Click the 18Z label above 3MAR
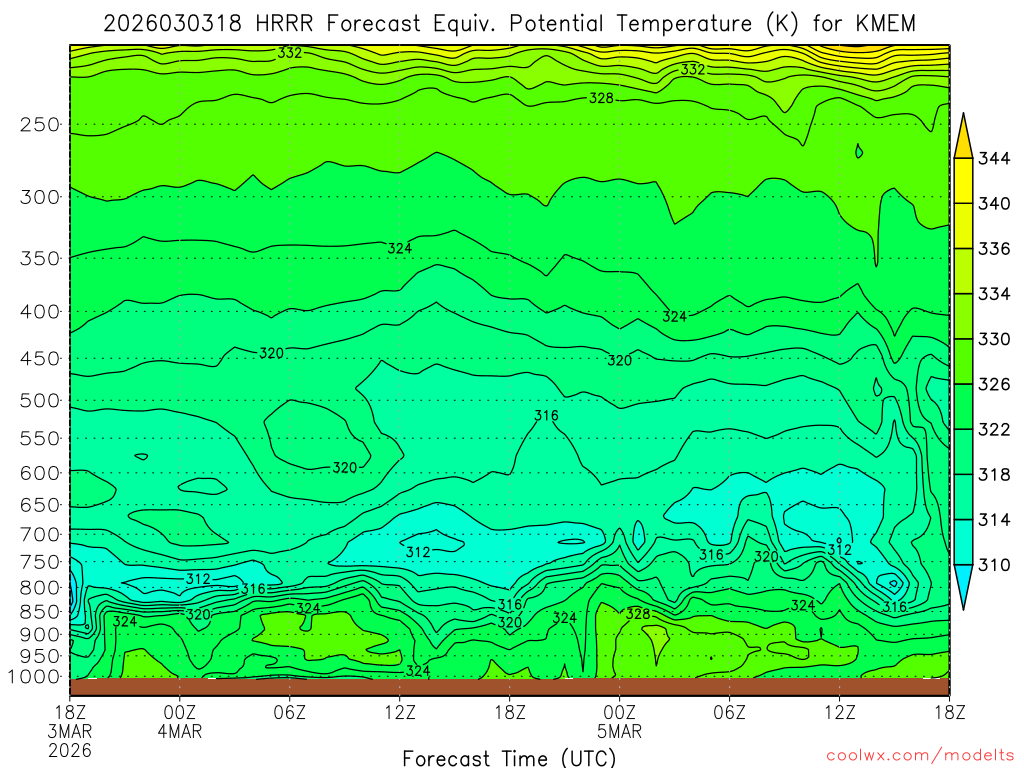 pos(70,712)
